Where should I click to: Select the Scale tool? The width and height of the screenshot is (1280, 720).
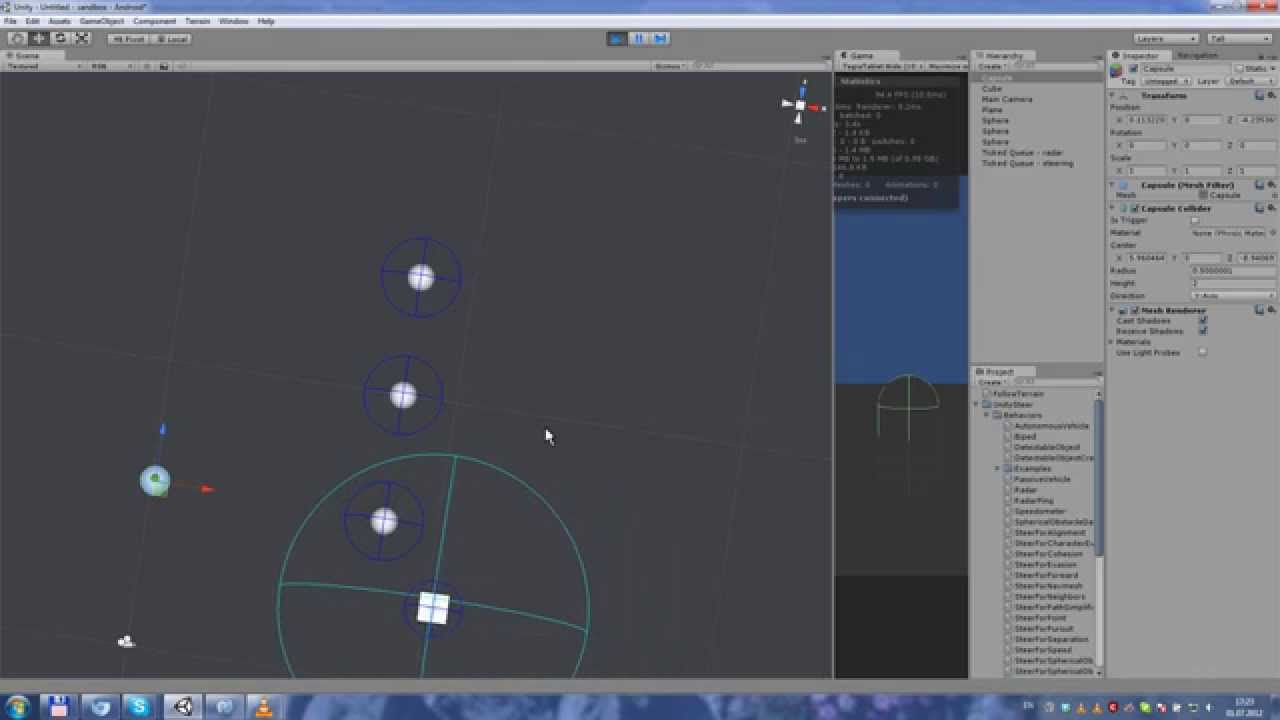pos(82,38)
